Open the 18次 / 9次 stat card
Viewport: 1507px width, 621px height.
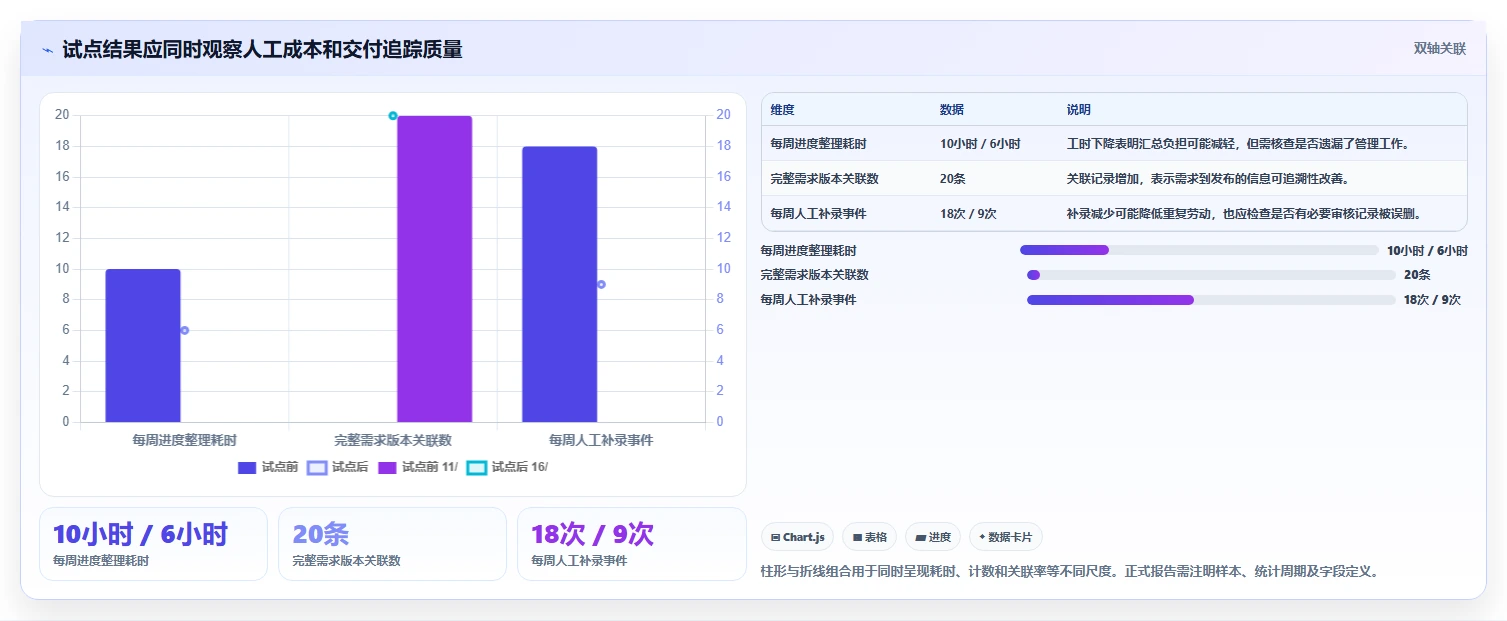(631, 544)
